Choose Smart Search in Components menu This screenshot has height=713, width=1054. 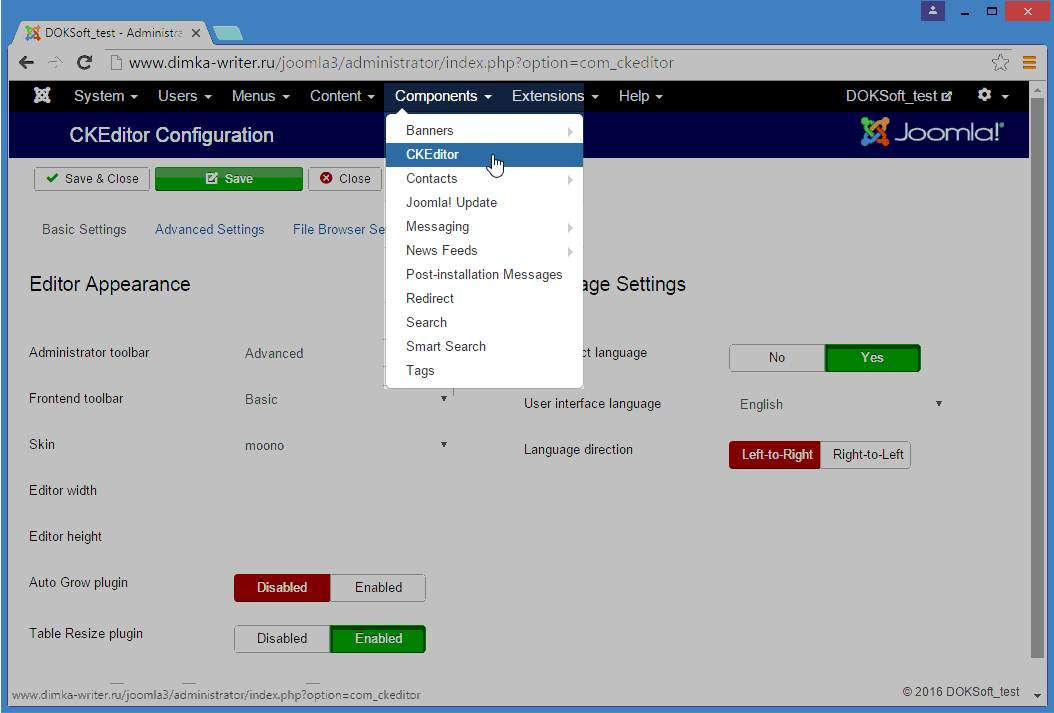[x=446, y=346]
